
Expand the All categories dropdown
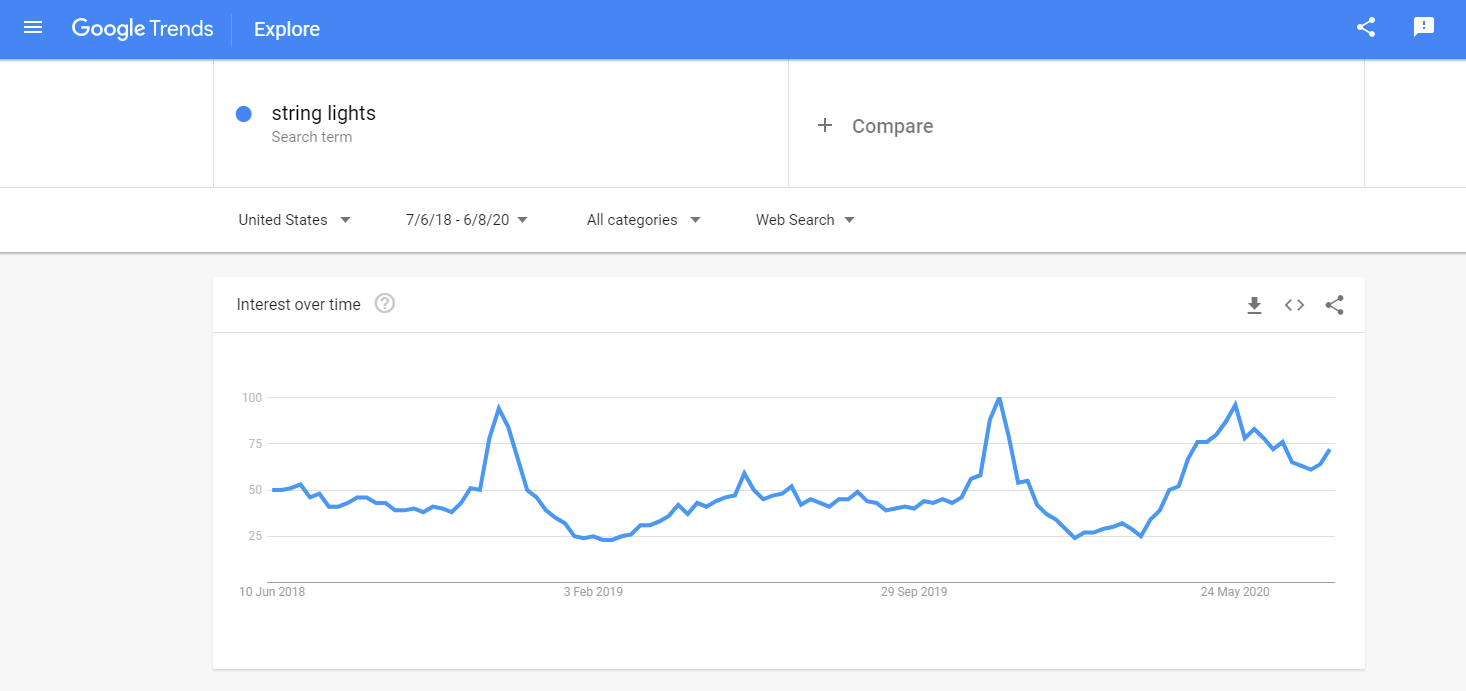(643, 219)
